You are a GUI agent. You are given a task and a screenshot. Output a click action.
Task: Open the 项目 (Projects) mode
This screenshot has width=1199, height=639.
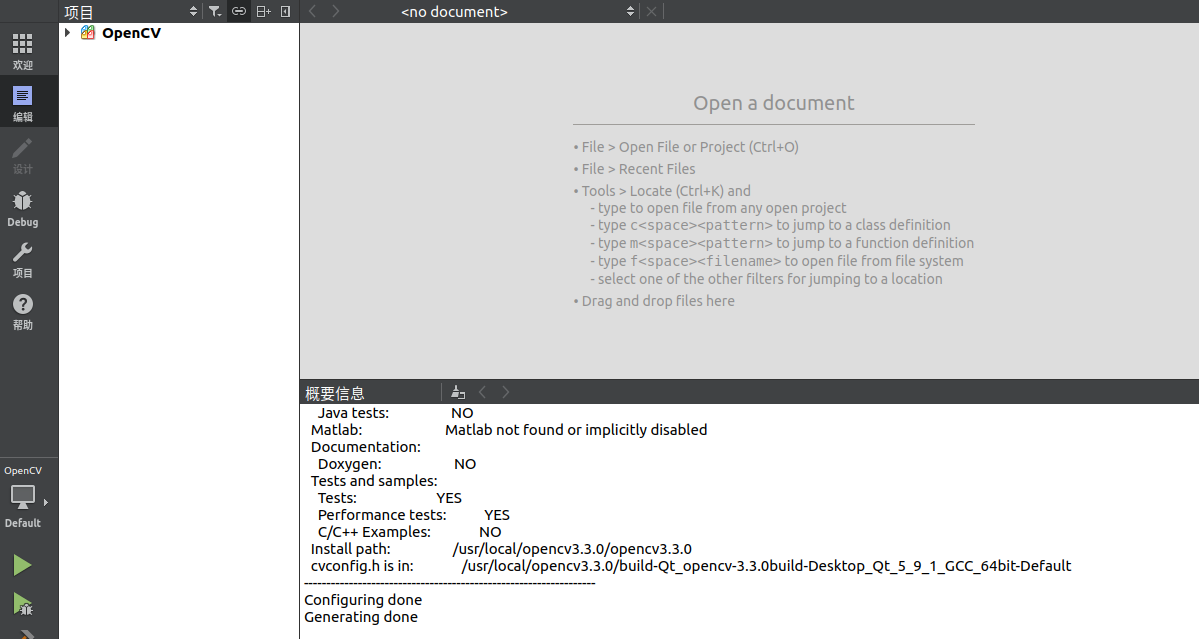pos(22,260)
